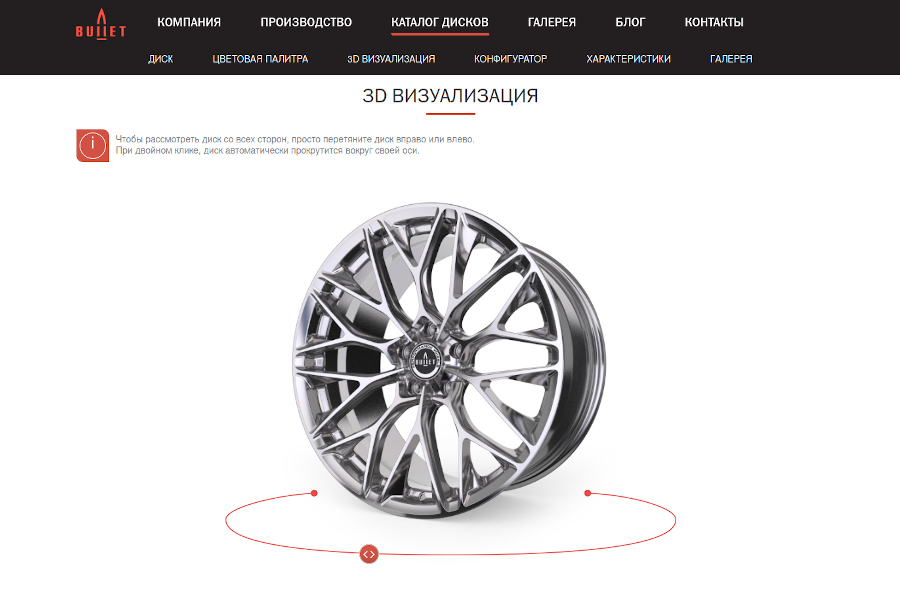Switch to the ДИСК submenu tab
Image resolution: width=900 pixels, height=600 pixels.
tap(161, 59)
